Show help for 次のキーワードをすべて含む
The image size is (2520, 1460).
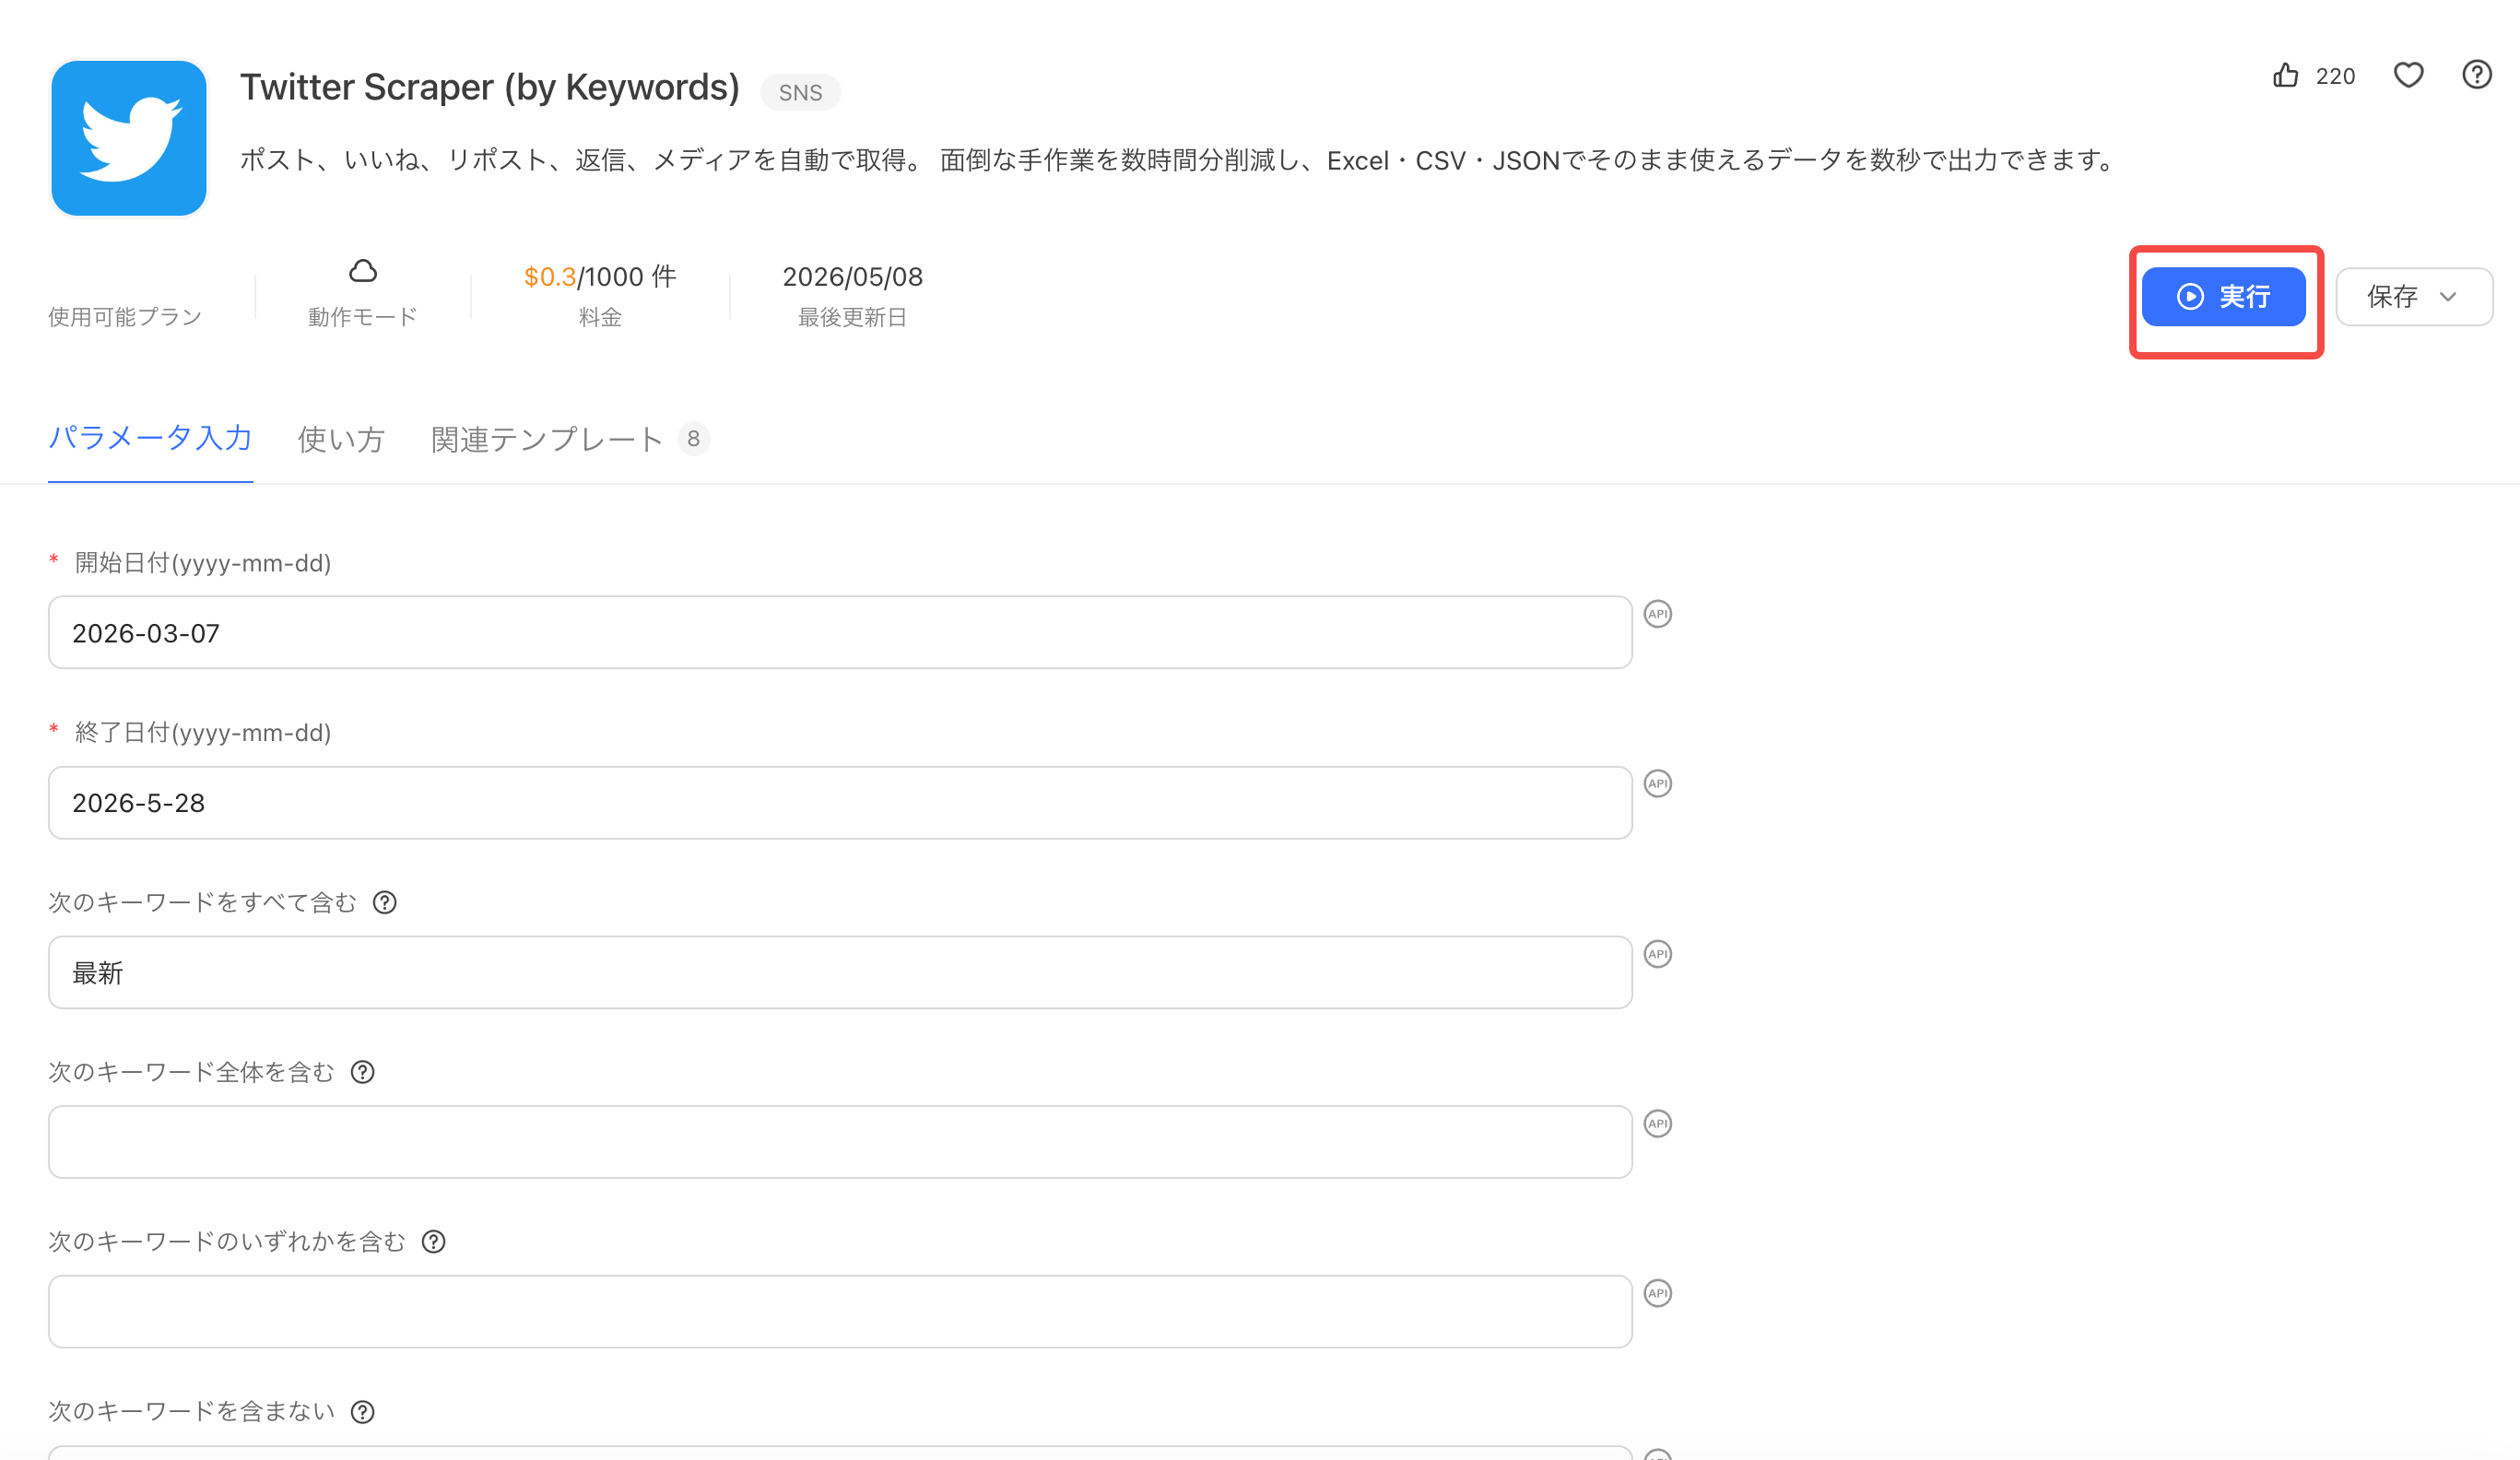tap(385, 903)
